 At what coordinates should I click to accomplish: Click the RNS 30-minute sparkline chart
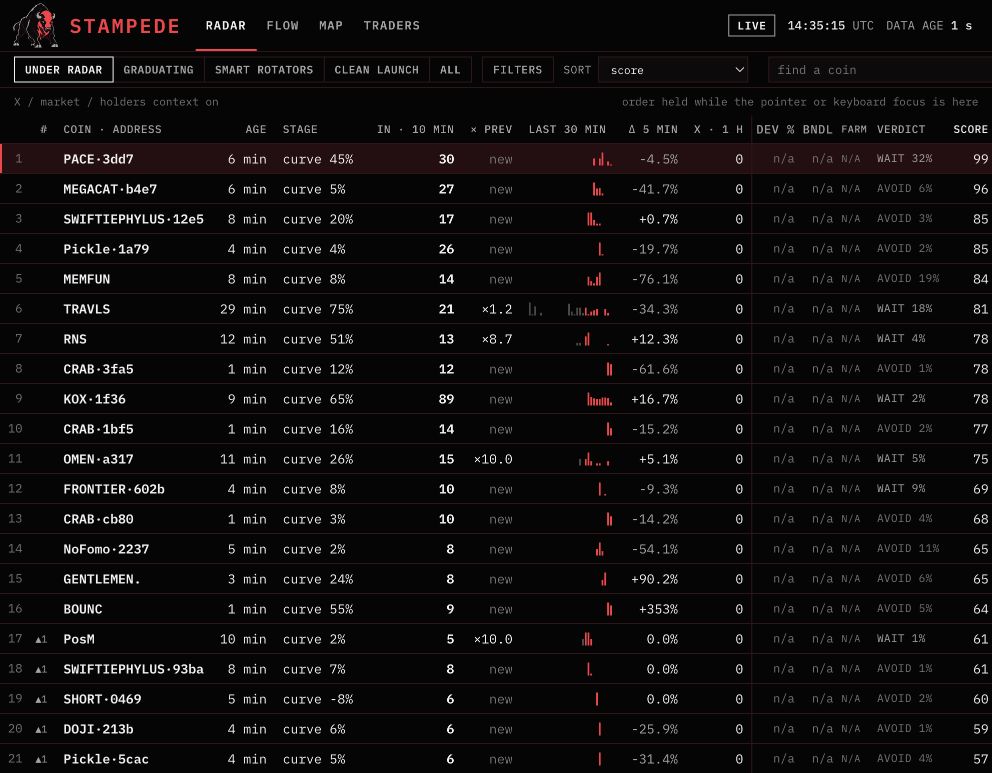593,339
